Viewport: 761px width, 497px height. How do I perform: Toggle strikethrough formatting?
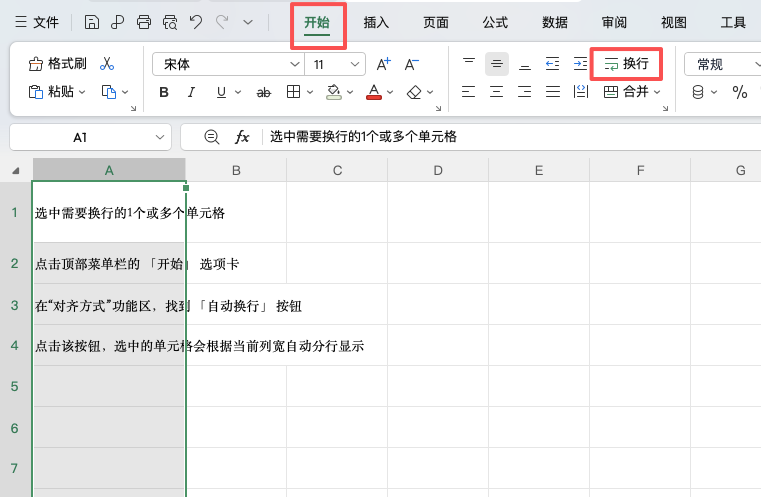tap(264, 92)
